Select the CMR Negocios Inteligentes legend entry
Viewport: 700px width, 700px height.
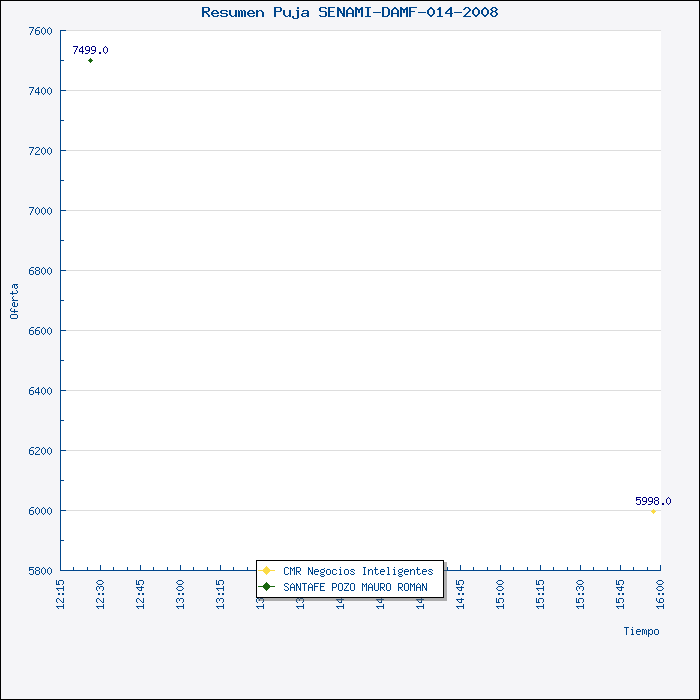(357, 571)
